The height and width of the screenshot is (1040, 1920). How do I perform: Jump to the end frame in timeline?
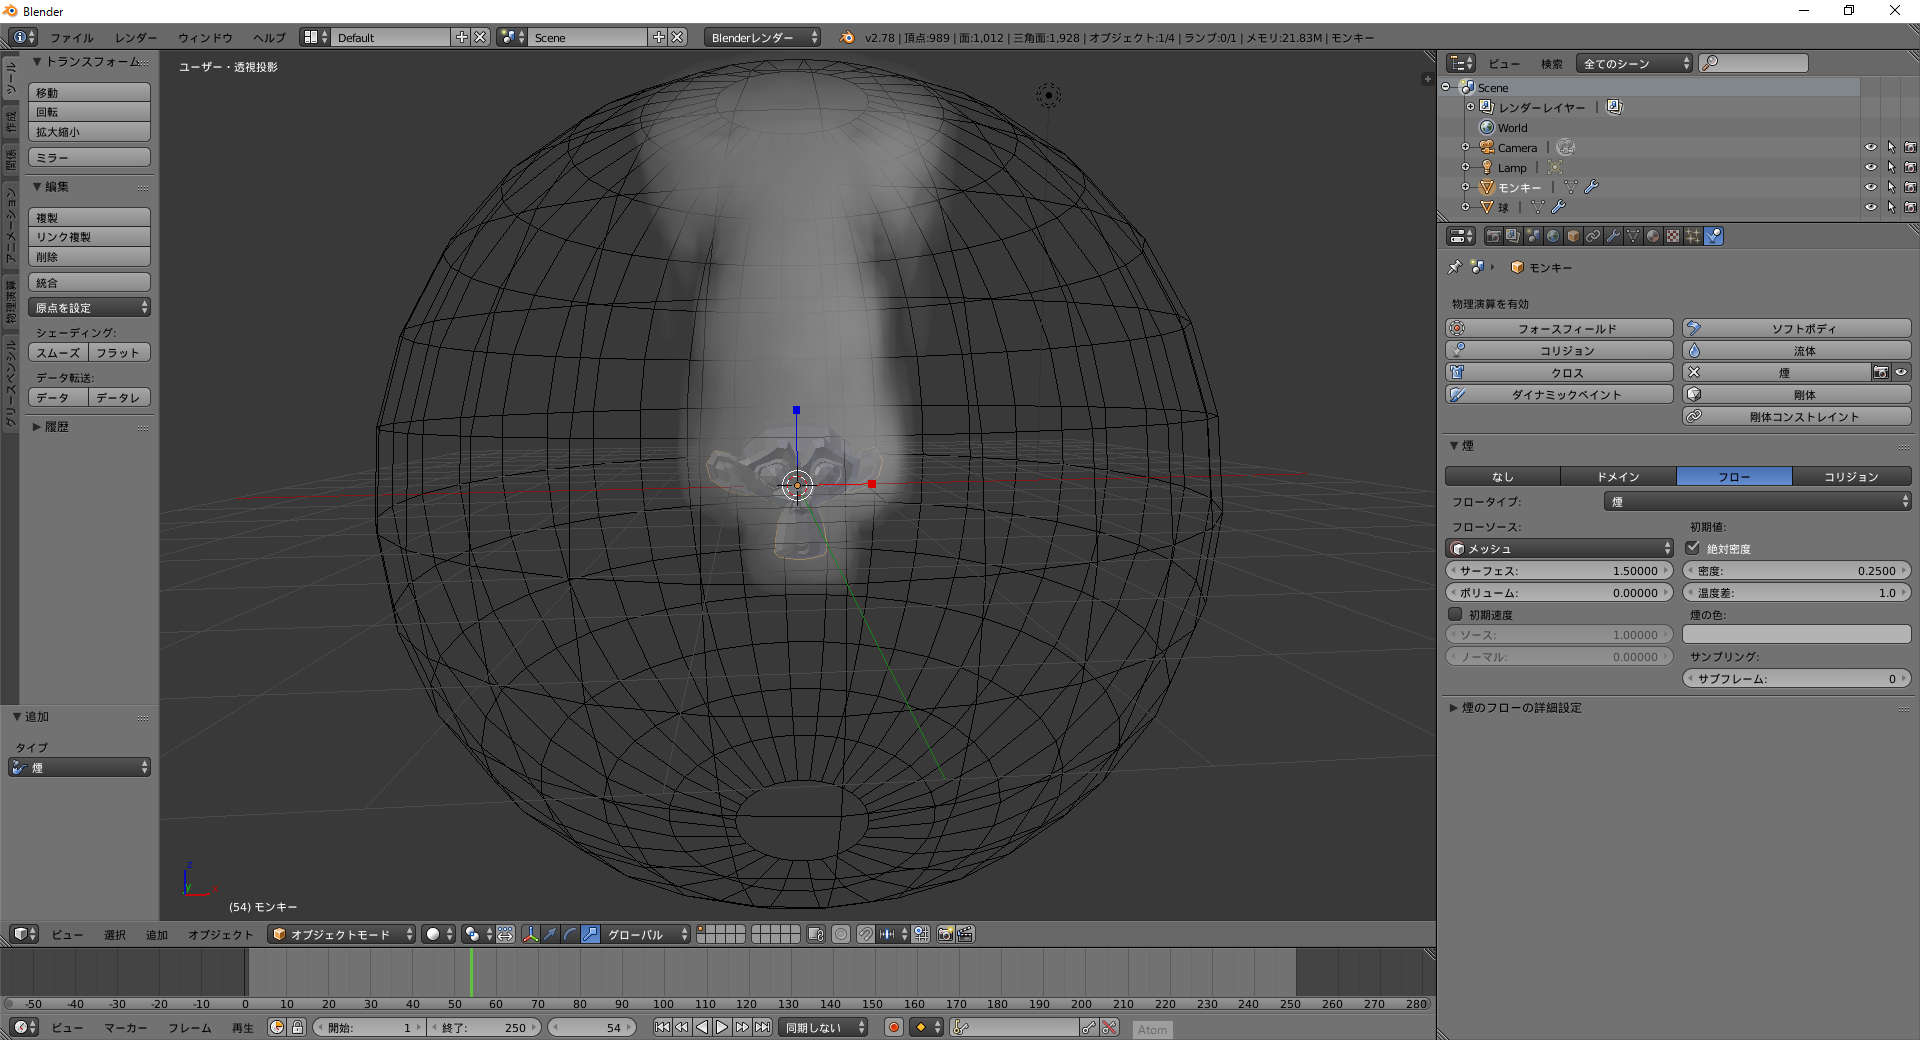(763, 1027)
